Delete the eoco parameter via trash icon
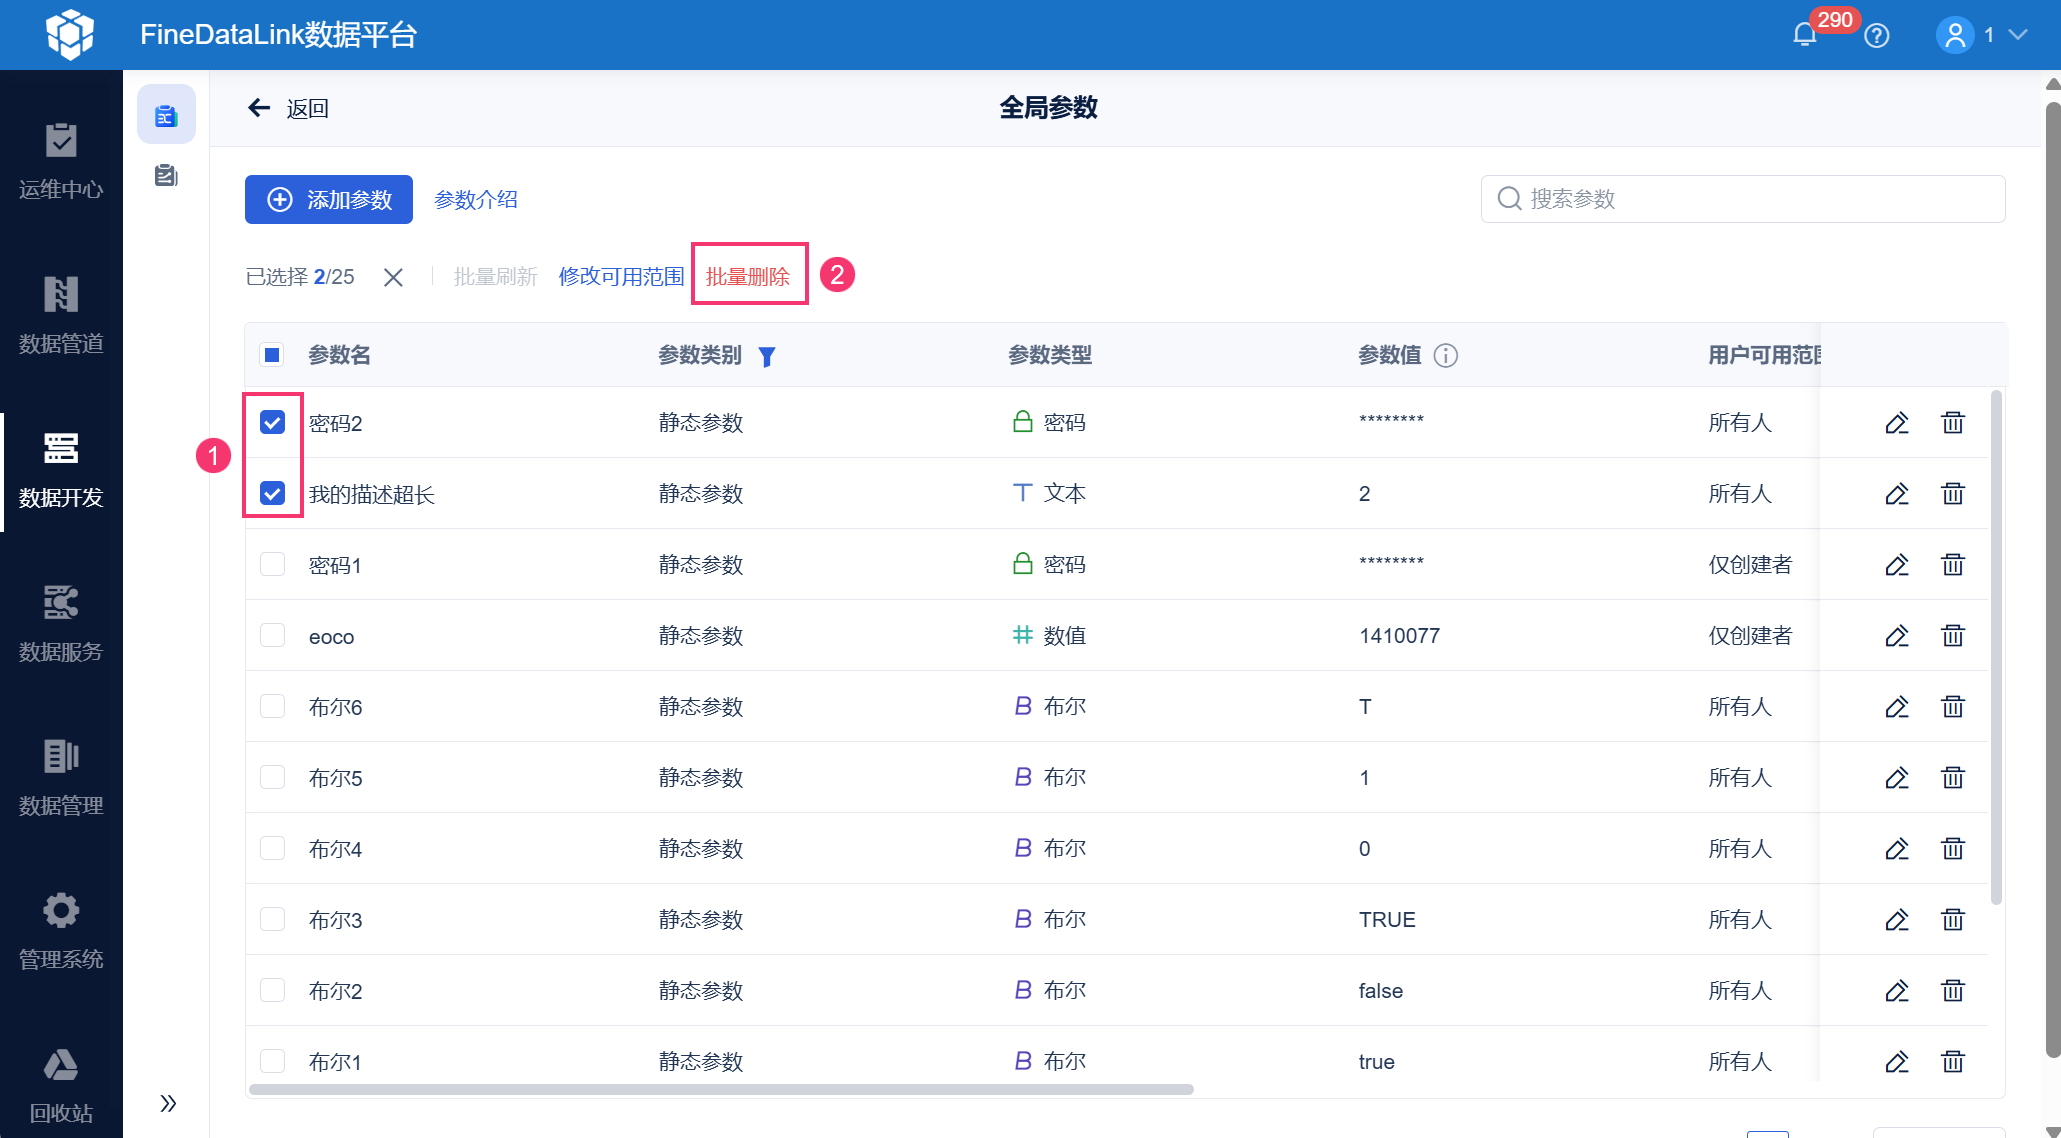 click(x=1952, y=636)
